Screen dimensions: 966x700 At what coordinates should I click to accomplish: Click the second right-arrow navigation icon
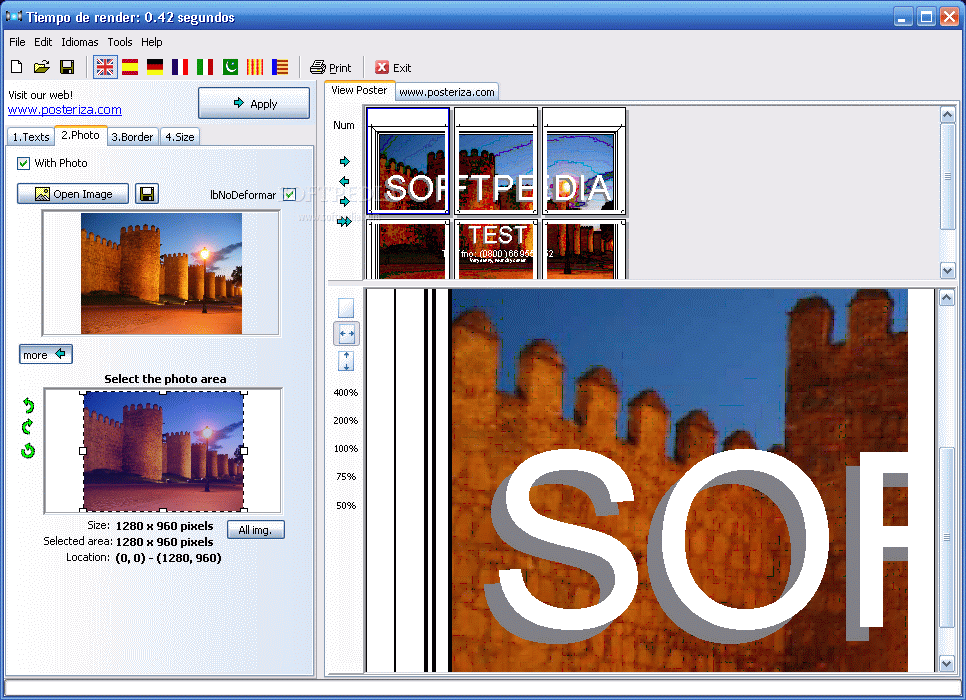coord(344,201)
